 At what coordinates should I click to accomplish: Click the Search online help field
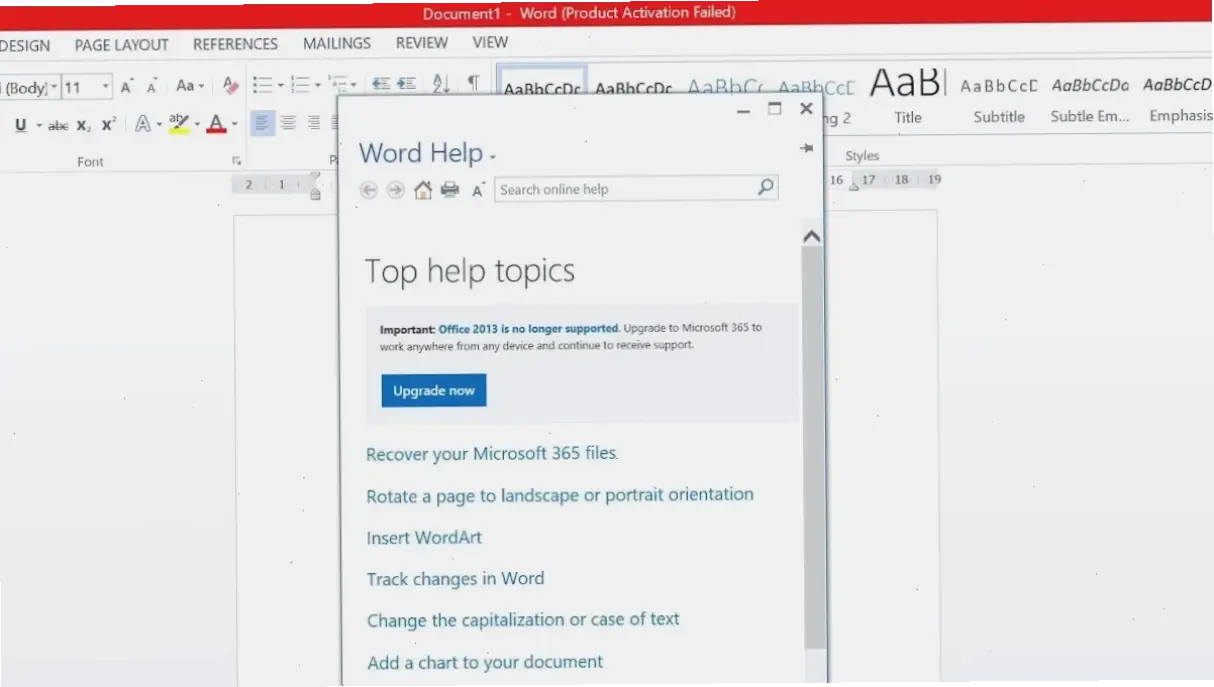[x=624, y=189]
